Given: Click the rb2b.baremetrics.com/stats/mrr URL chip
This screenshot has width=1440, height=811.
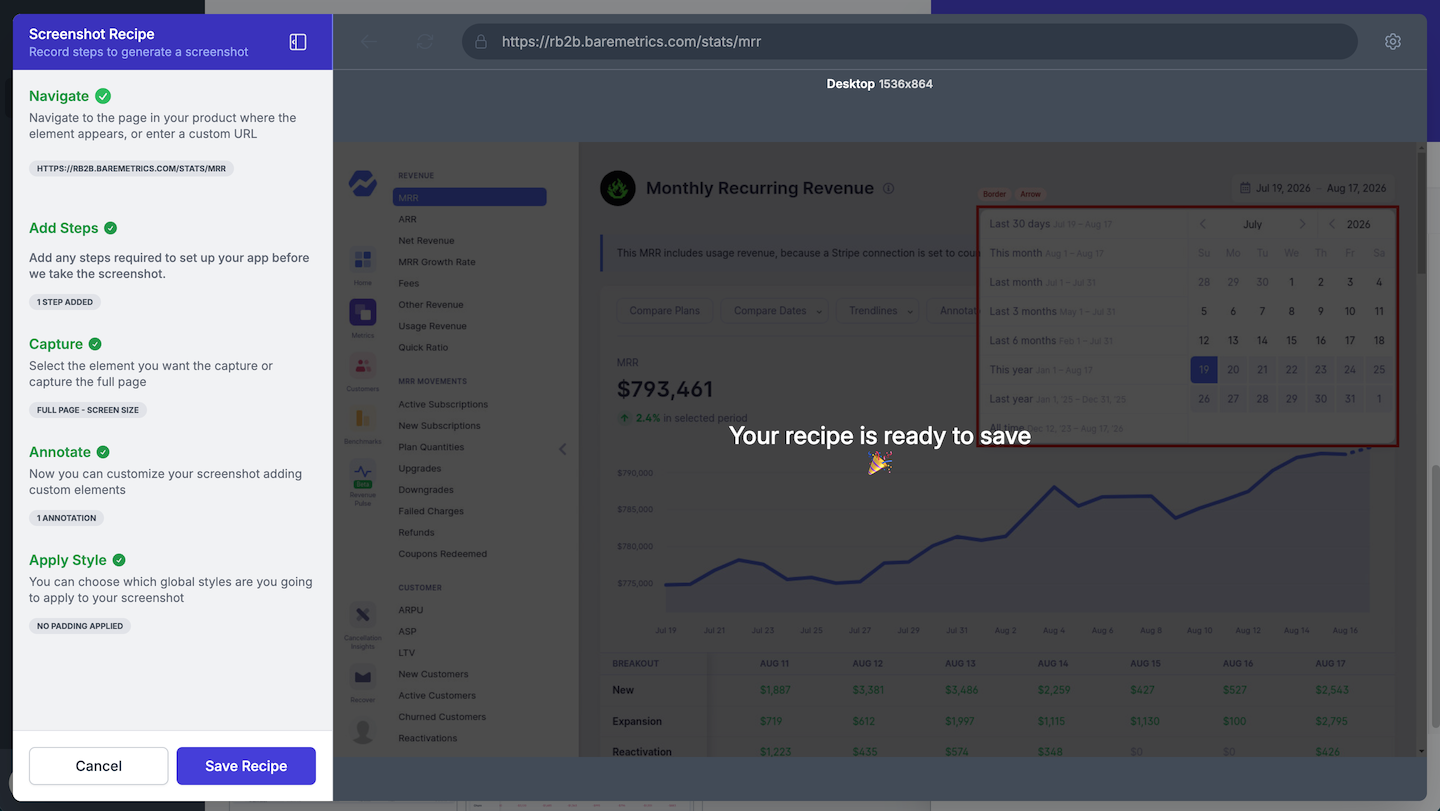Looking at the screenshot, I should click(131, 169).
